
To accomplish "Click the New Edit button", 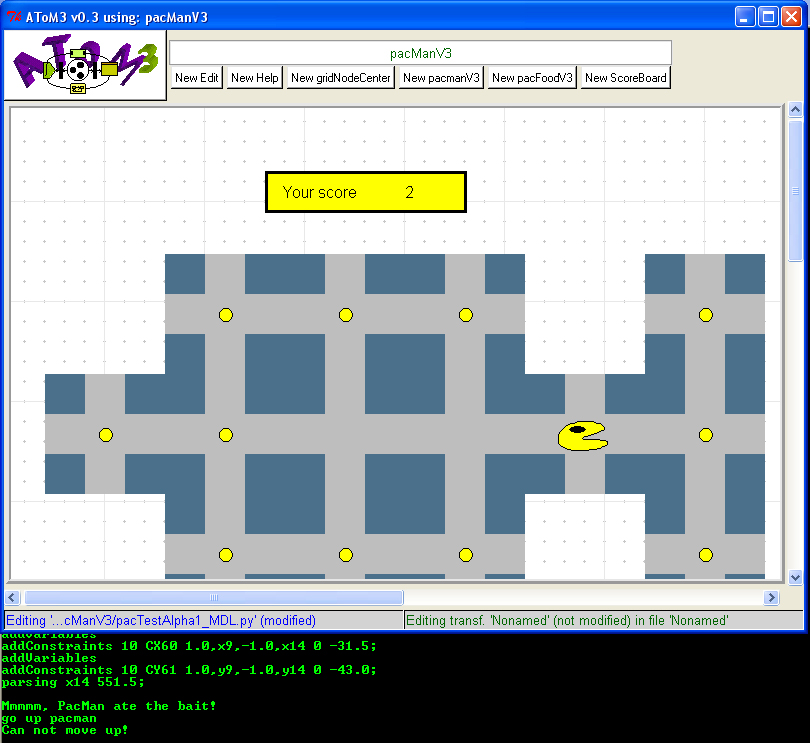I will tap(196, 77).
